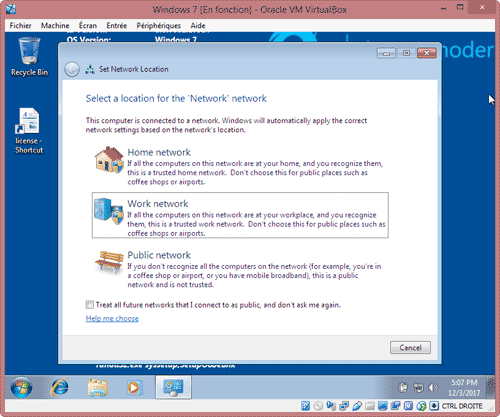Screen dimensions: 500x417
Task: Open the Entrée menu
Action: [x=117, y=26]
